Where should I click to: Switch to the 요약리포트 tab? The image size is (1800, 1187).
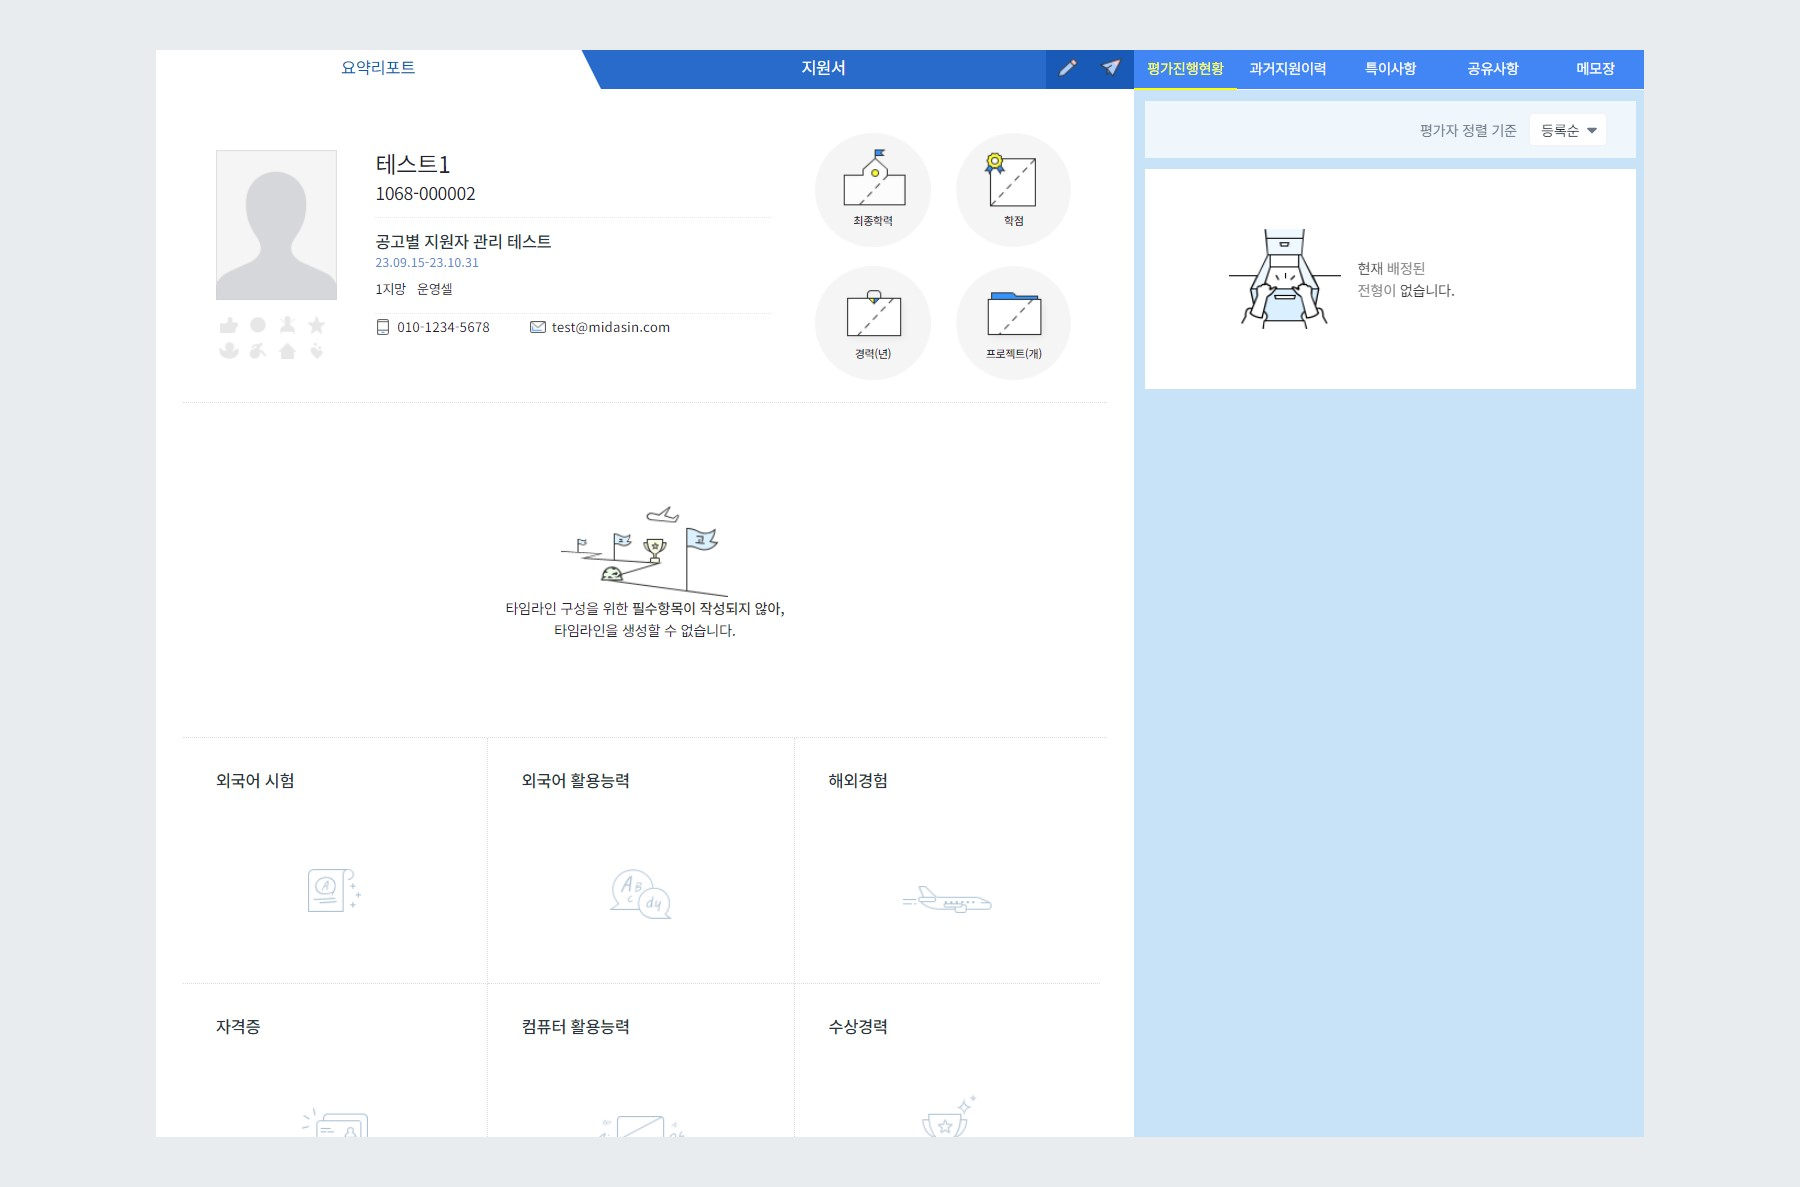378,68
